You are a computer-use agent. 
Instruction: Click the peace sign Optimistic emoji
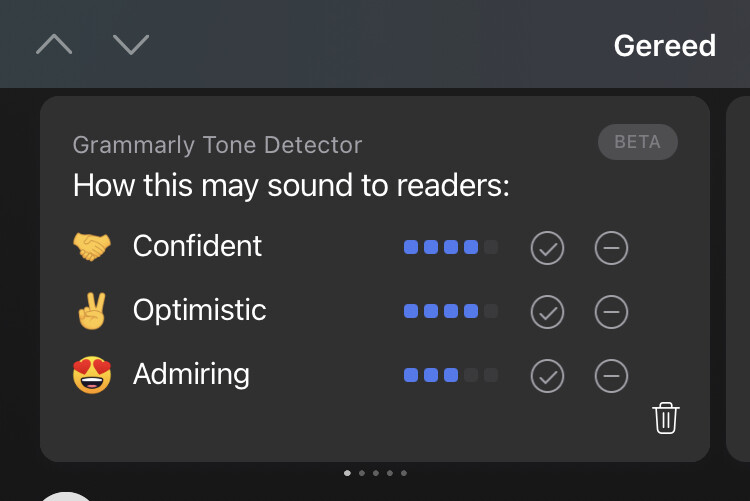92,311
